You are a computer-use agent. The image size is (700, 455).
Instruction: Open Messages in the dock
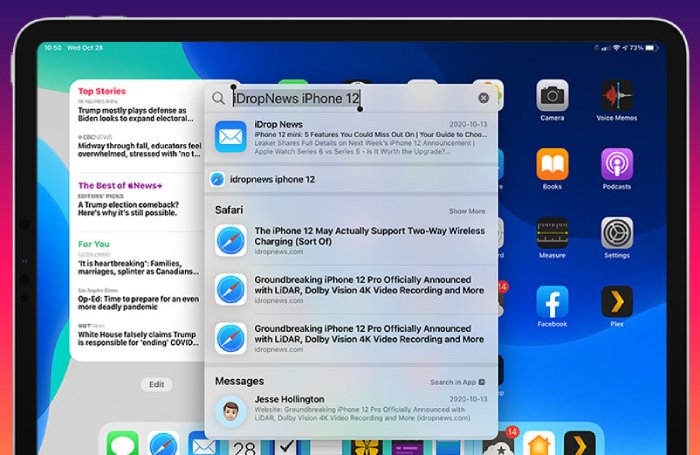[x=122, y=444]
